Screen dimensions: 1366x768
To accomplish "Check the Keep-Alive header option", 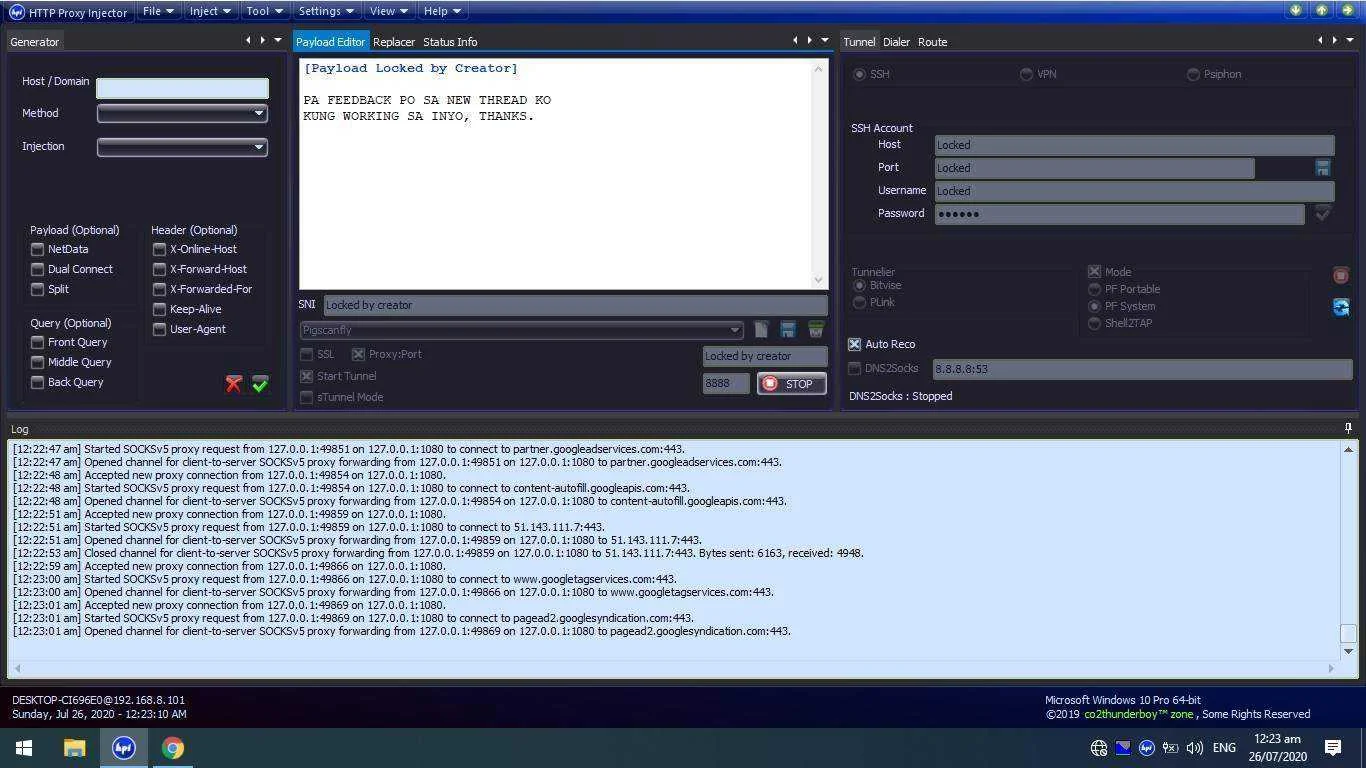I will coord(159,309).
